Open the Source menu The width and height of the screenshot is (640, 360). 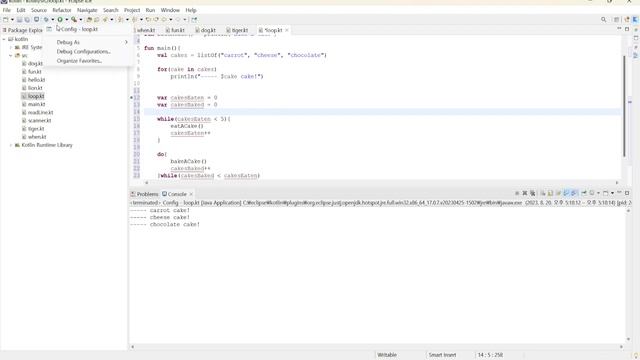(x=39, y=10)
